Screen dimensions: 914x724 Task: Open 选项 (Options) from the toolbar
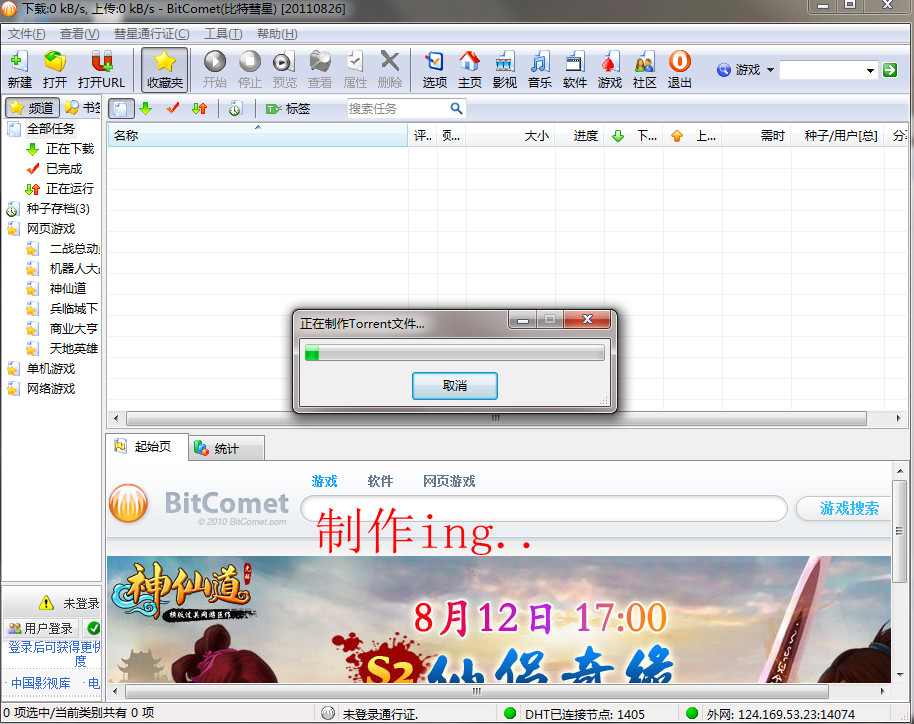point(434,69)
